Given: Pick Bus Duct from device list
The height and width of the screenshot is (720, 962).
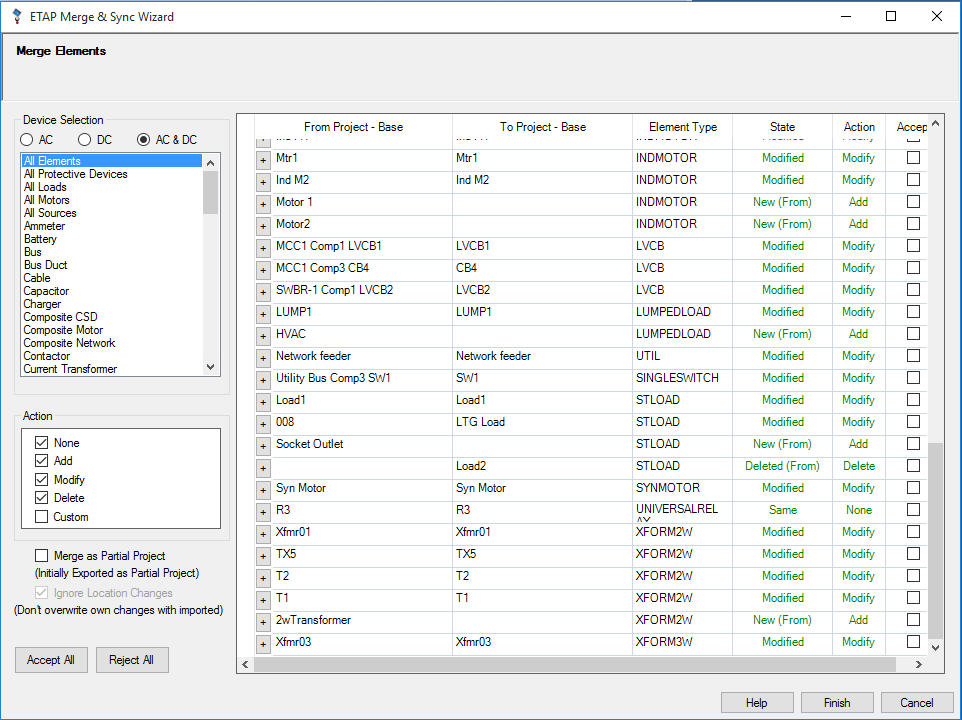Looking at the screenshot, I should [x=112, y=265].
